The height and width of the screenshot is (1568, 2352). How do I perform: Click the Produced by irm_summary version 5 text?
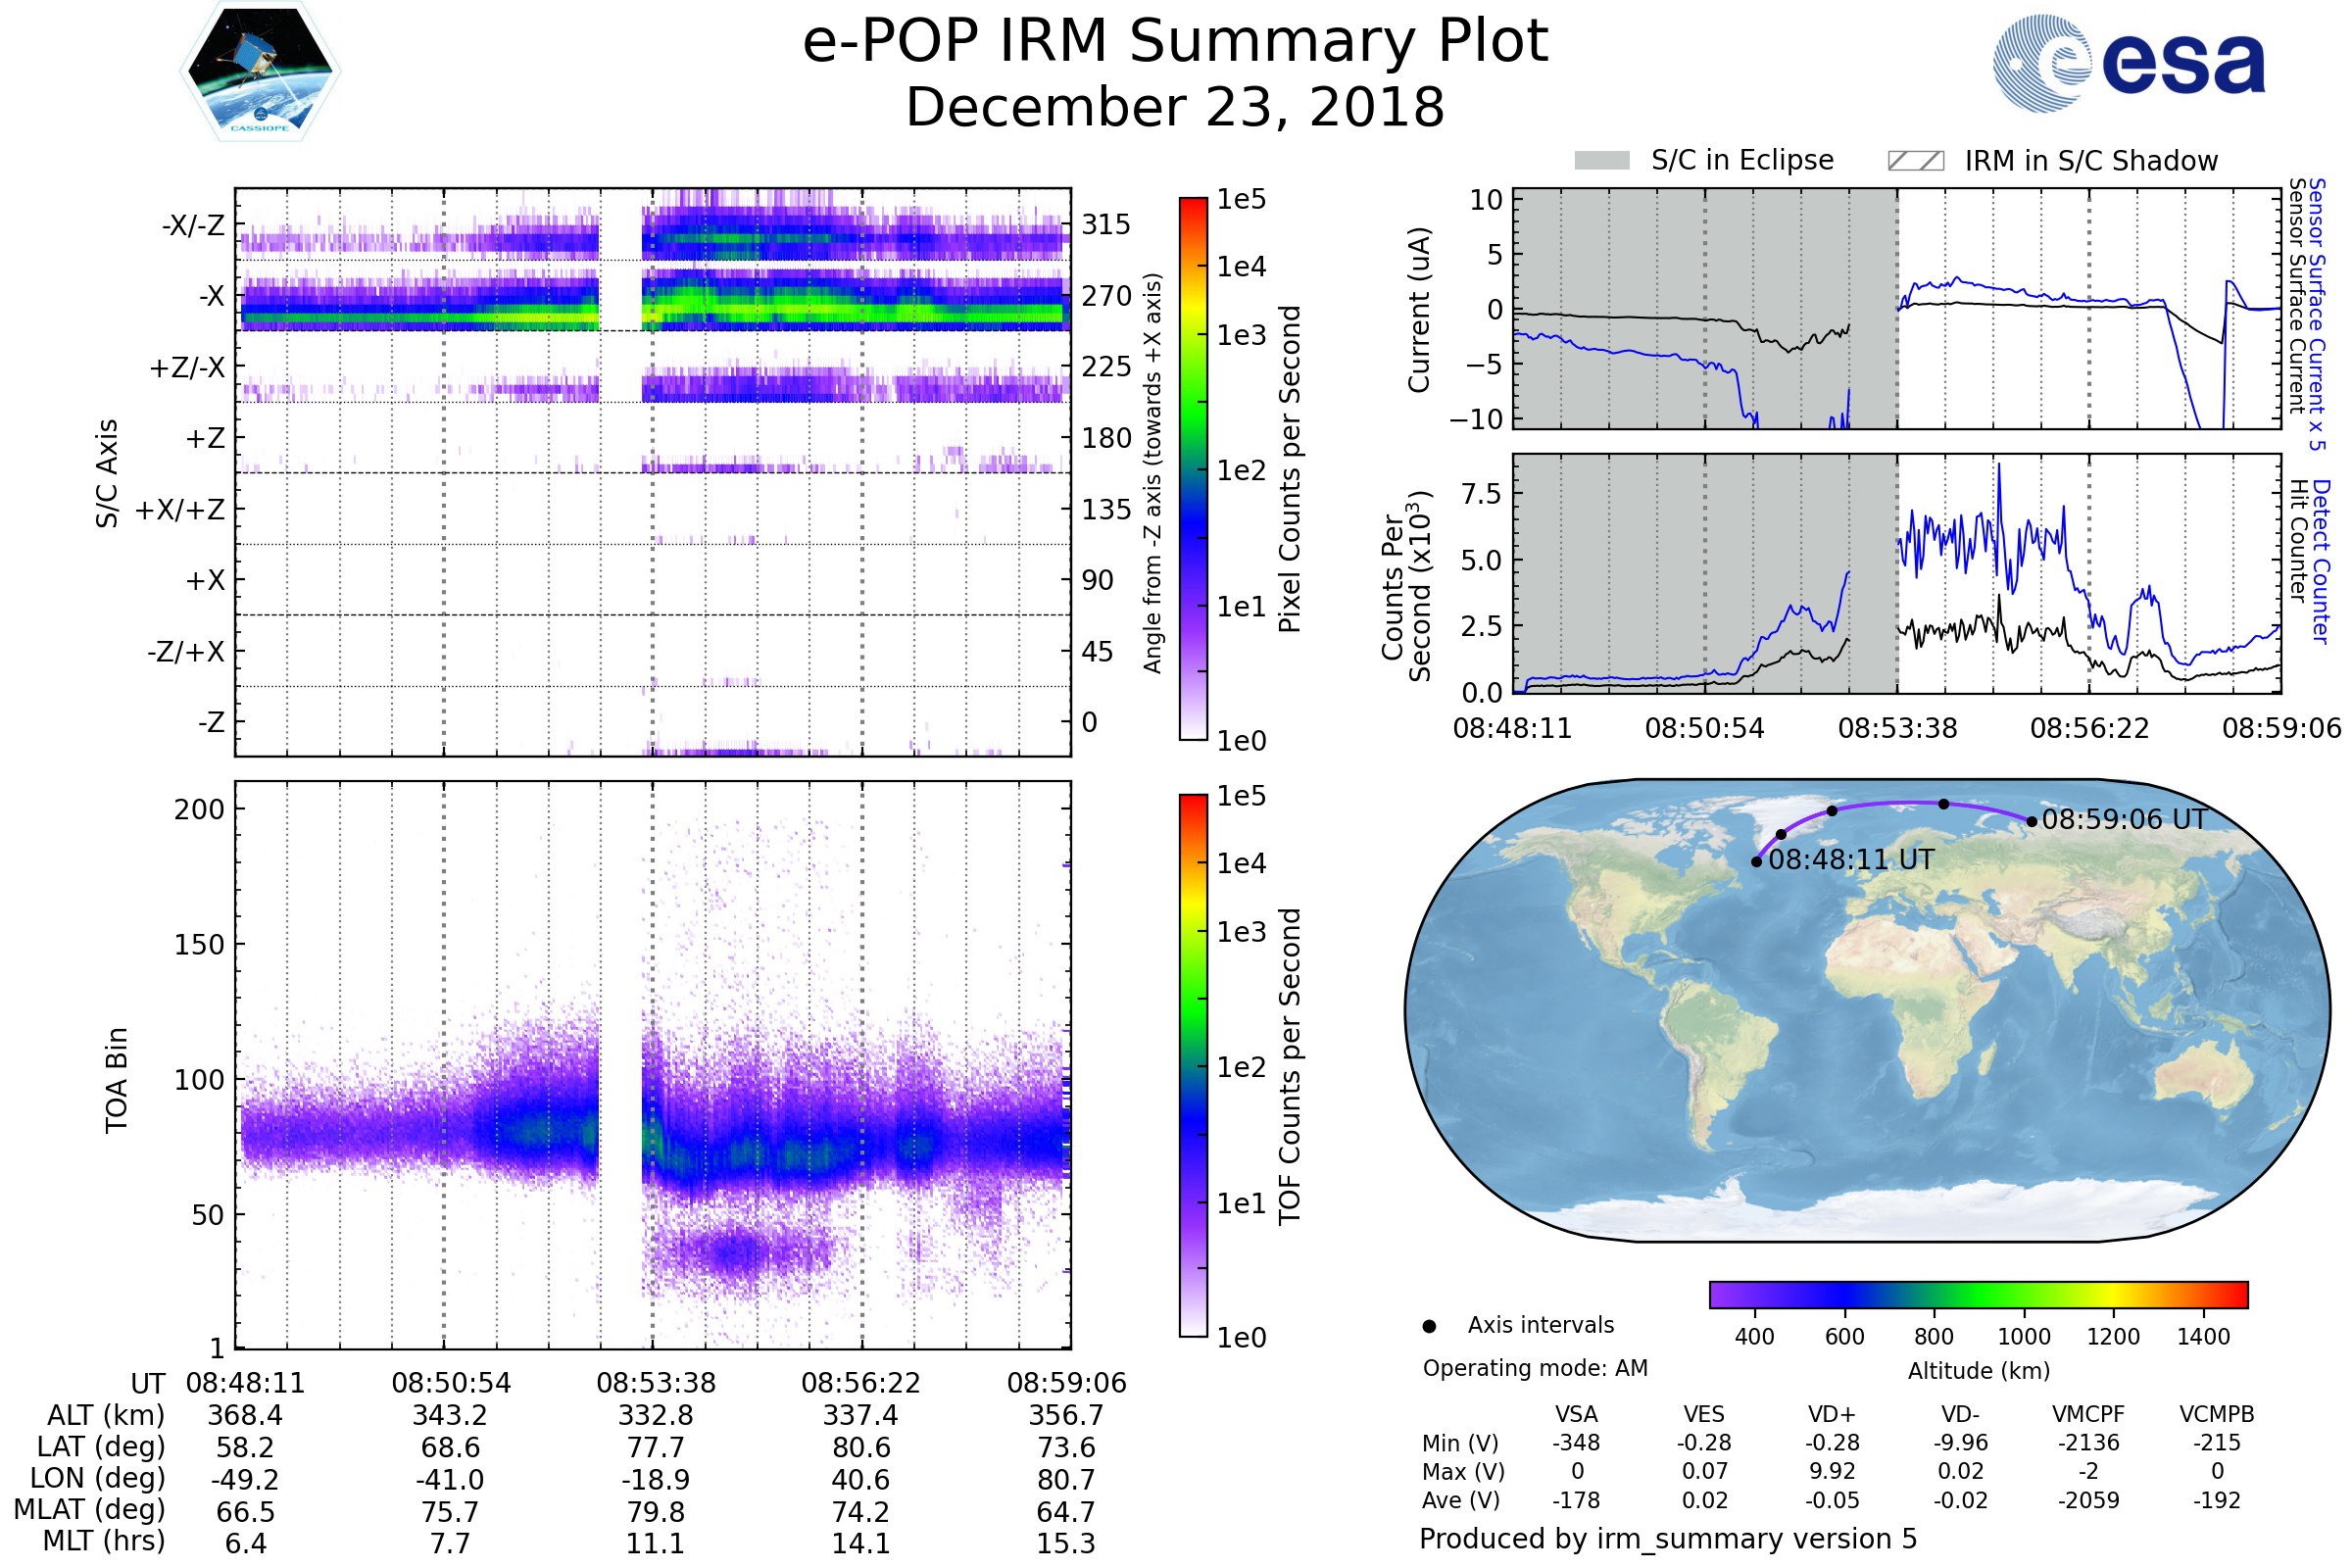pyautogui.click(x=1667, y=1539)
